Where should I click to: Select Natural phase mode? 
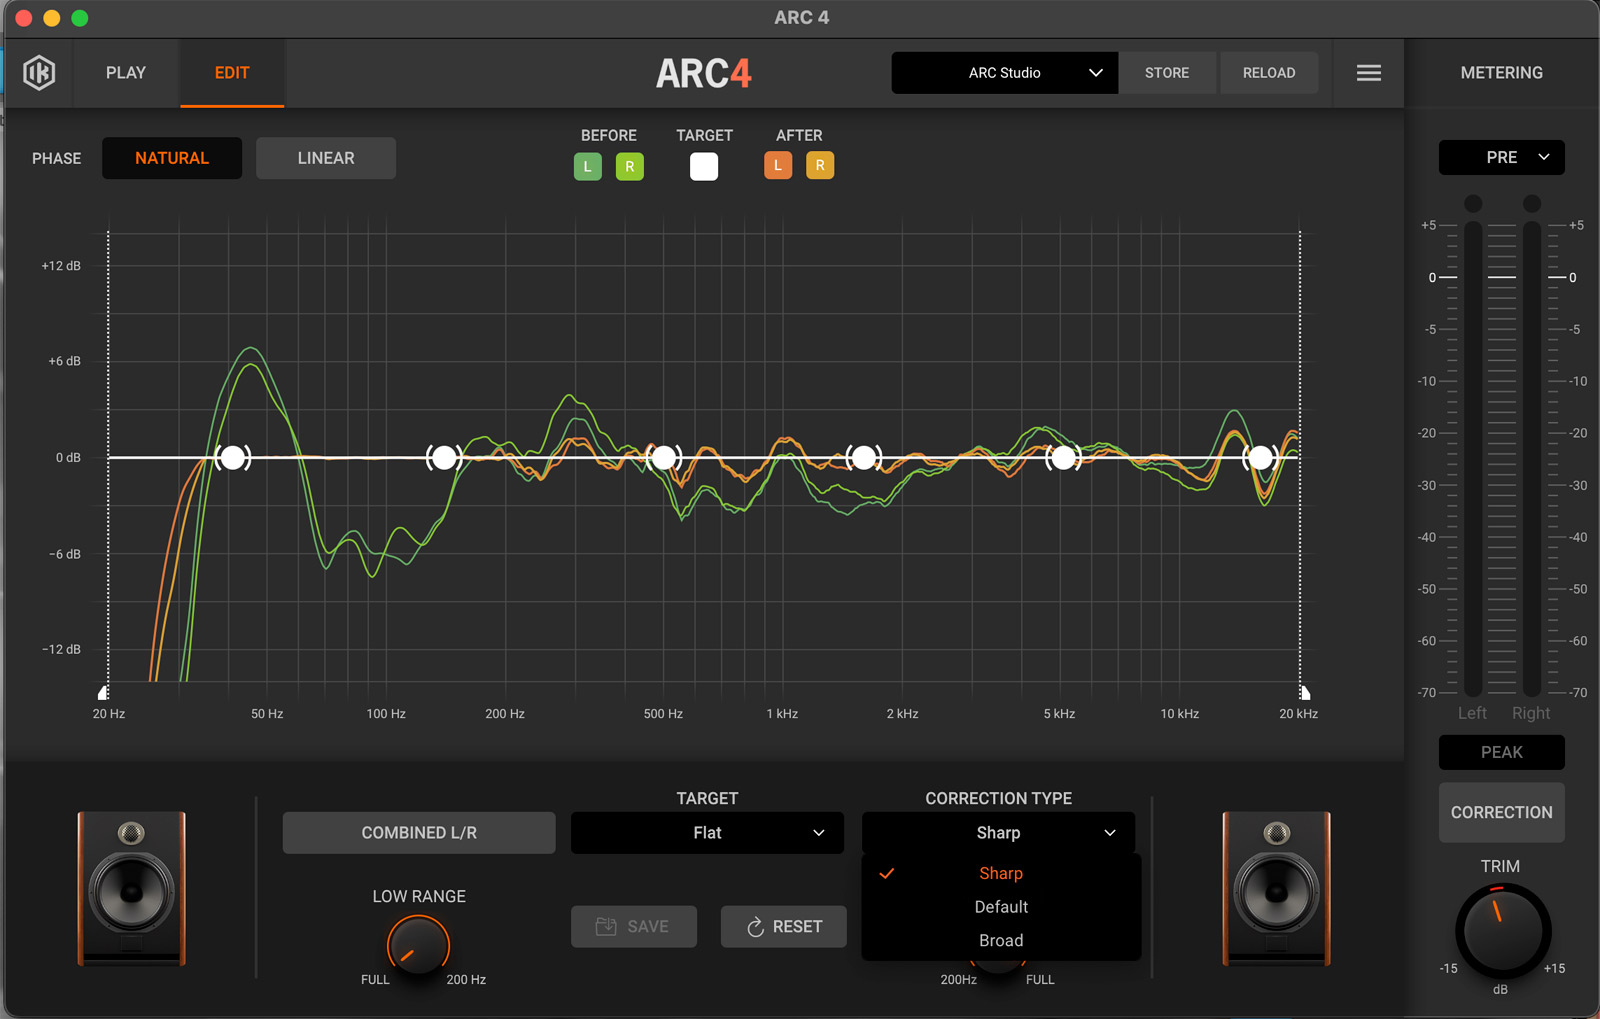172,158
